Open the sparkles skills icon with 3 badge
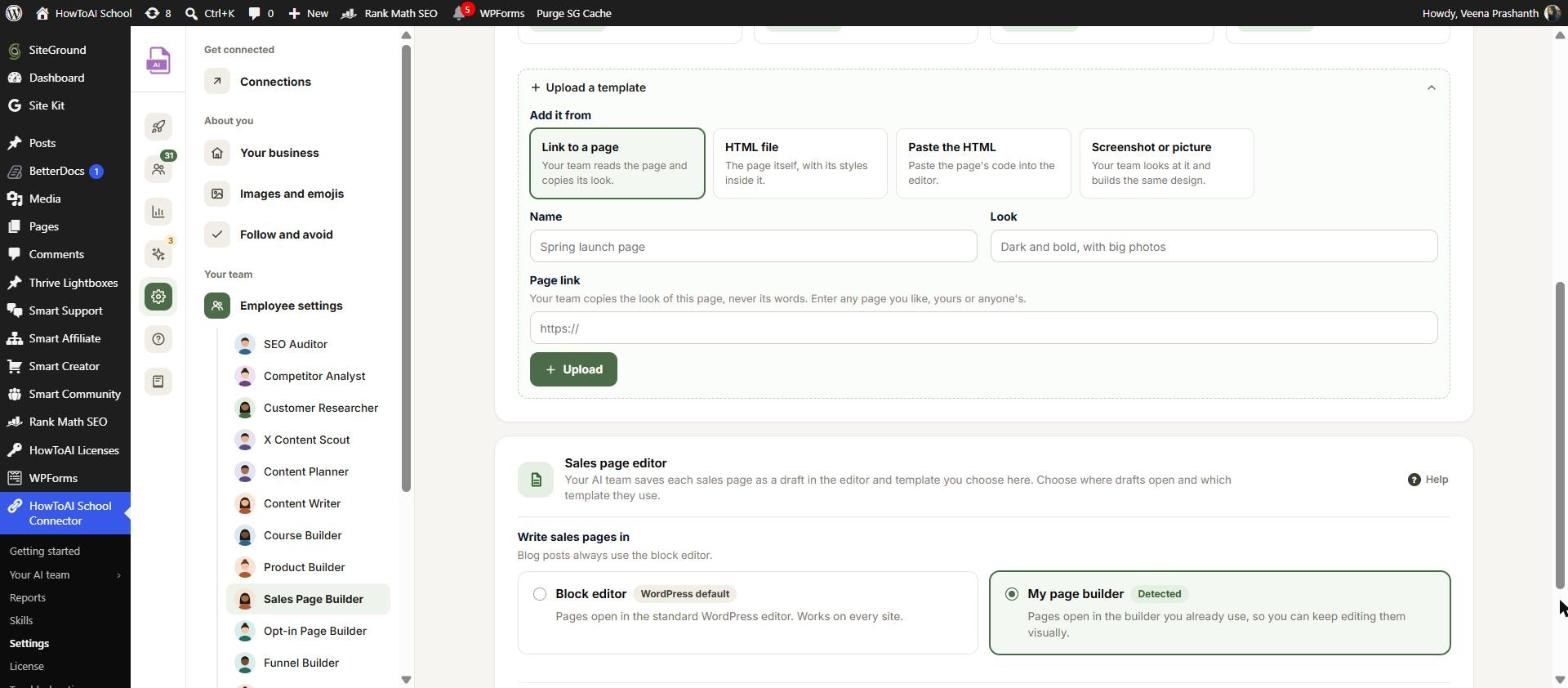Screen dimensions: 1568x688 (158, 254)
